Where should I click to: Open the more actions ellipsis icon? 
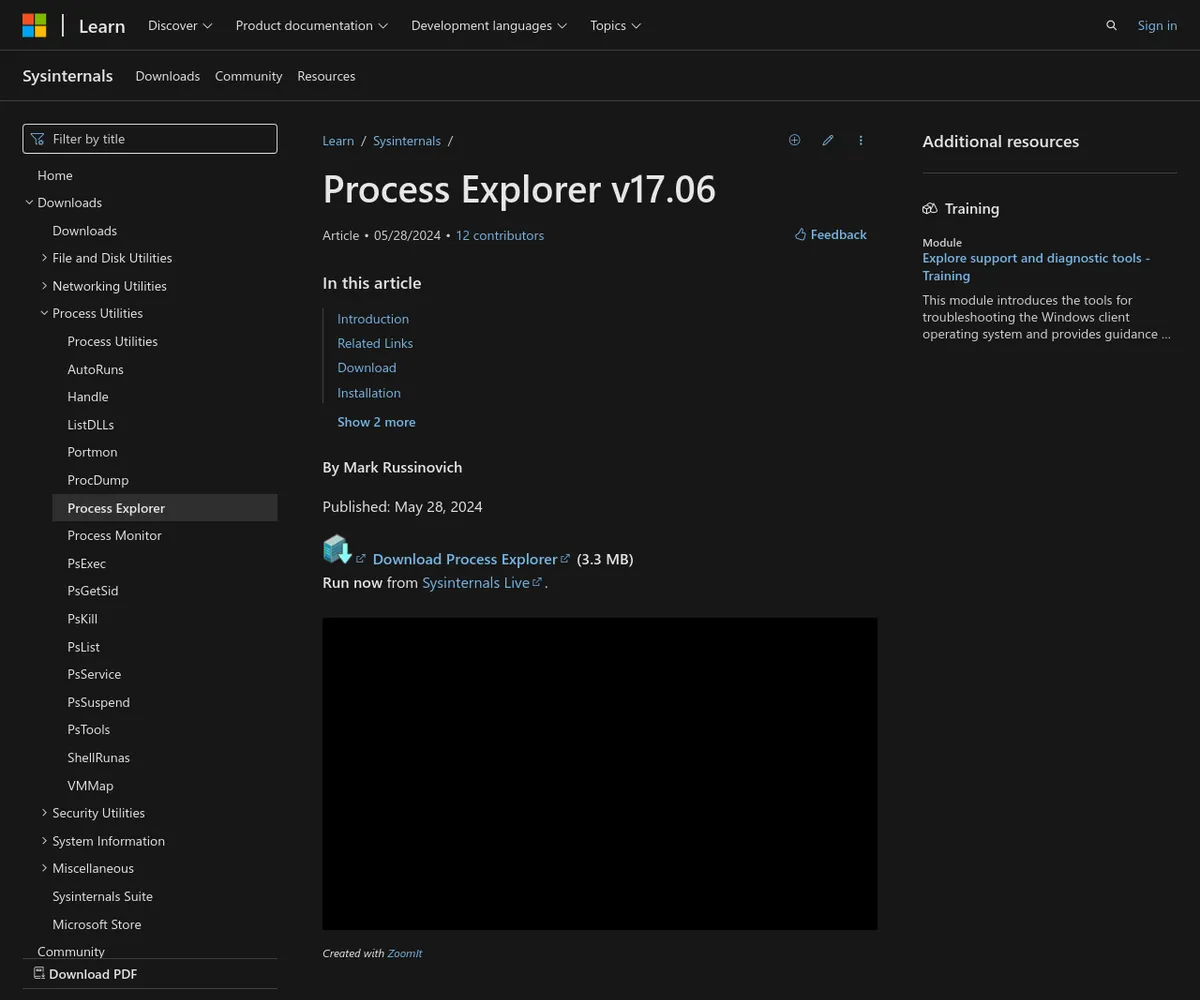click(x=860, y=141)
